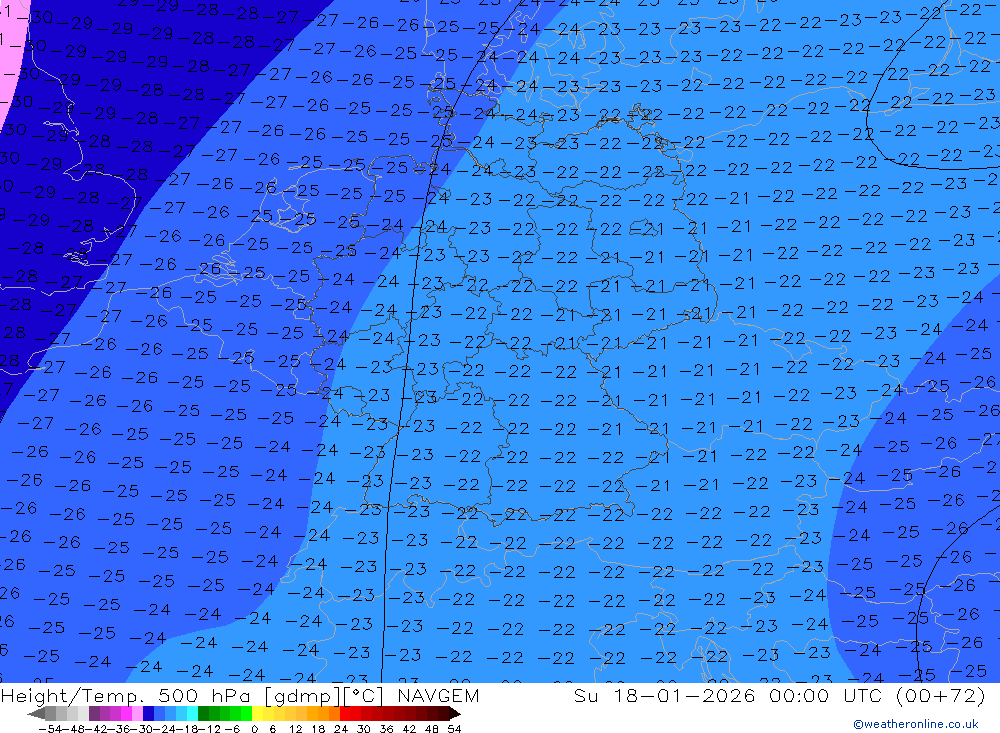Image resolution: width=1000 pixels, height=733 pixels.
Task: Pick the dark purple swatch above -42
Action: pyautogui.click(x=94, y=713)
